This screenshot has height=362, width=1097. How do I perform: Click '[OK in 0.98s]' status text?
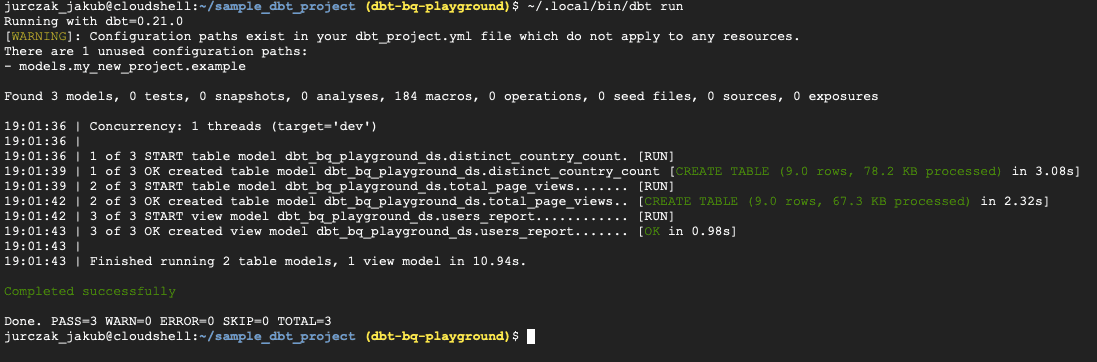[x=688, y=231]
